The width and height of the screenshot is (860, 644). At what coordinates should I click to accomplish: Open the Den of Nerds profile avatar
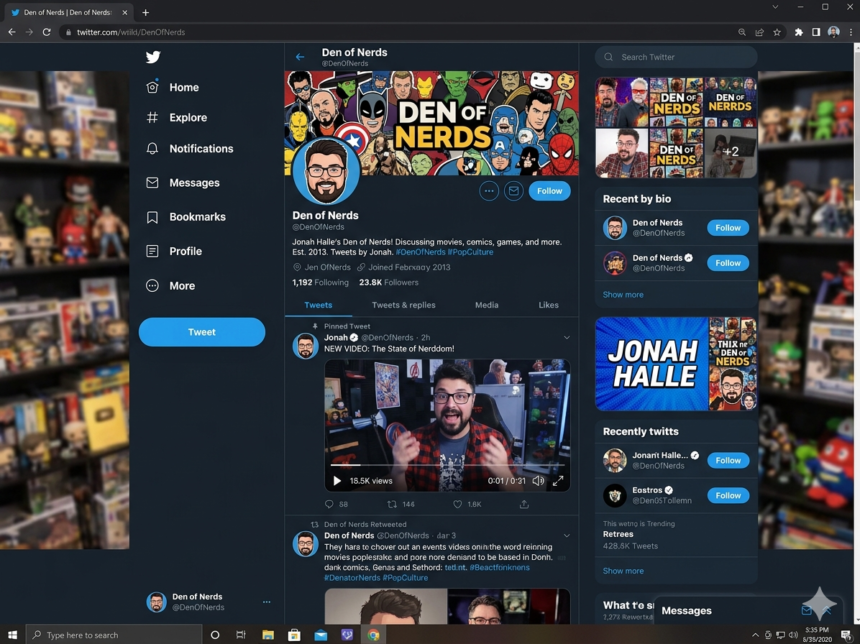pos(326,171)
